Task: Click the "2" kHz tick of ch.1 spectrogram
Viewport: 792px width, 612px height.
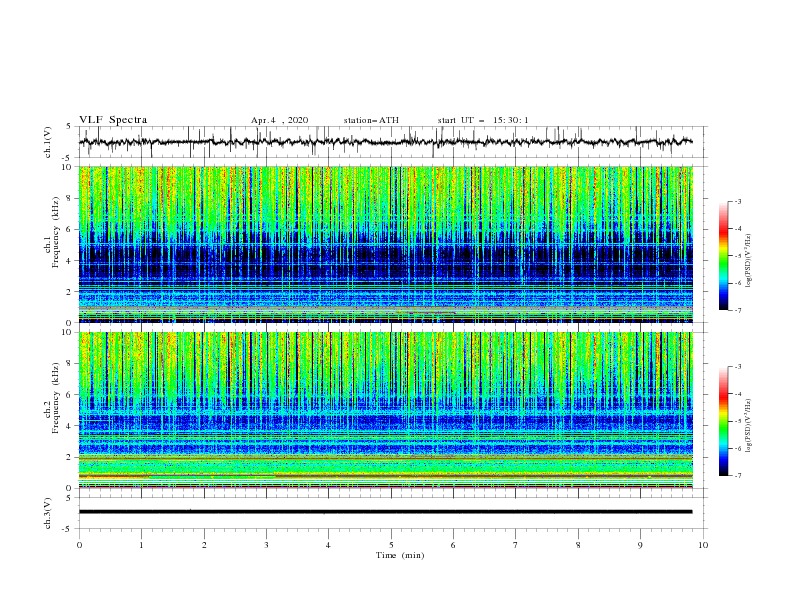Action: [70, 291]
